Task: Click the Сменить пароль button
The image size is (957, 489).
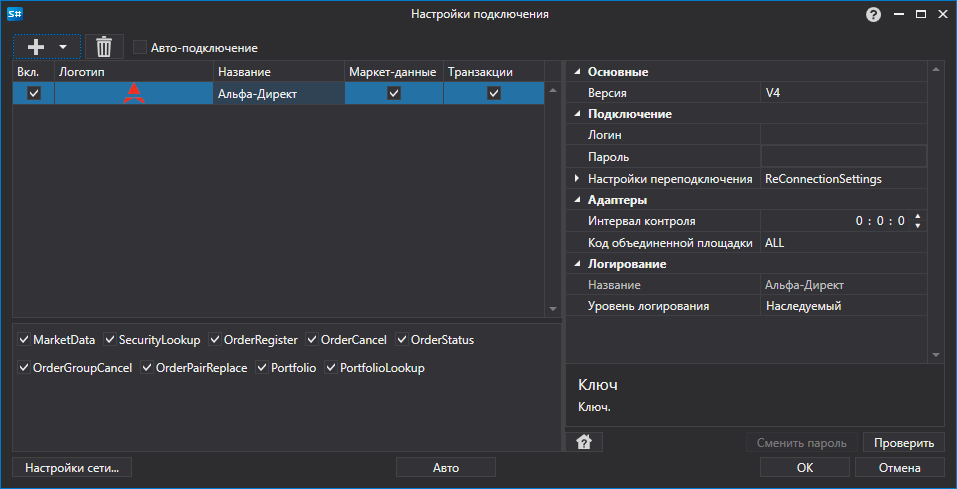Action: pyautogui.click(x=802, y=443)
